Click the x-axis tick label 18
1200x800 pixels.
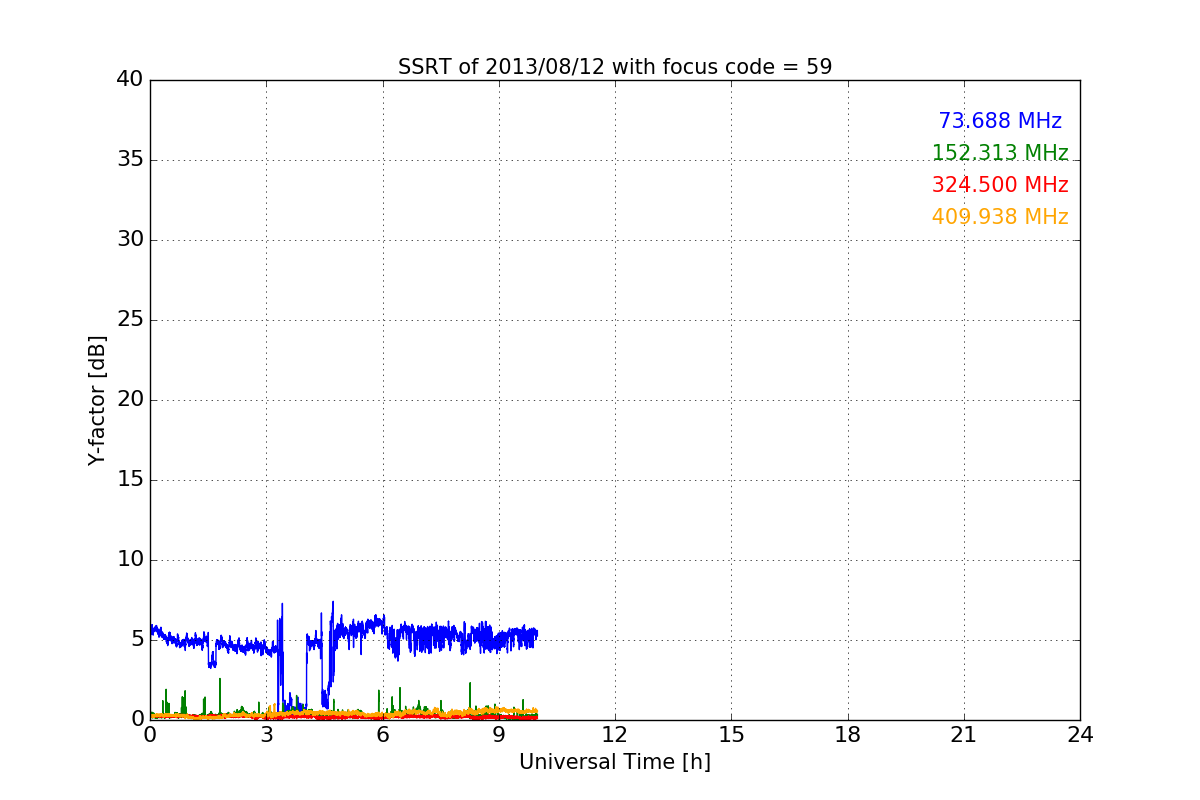(x=848, y=735)
